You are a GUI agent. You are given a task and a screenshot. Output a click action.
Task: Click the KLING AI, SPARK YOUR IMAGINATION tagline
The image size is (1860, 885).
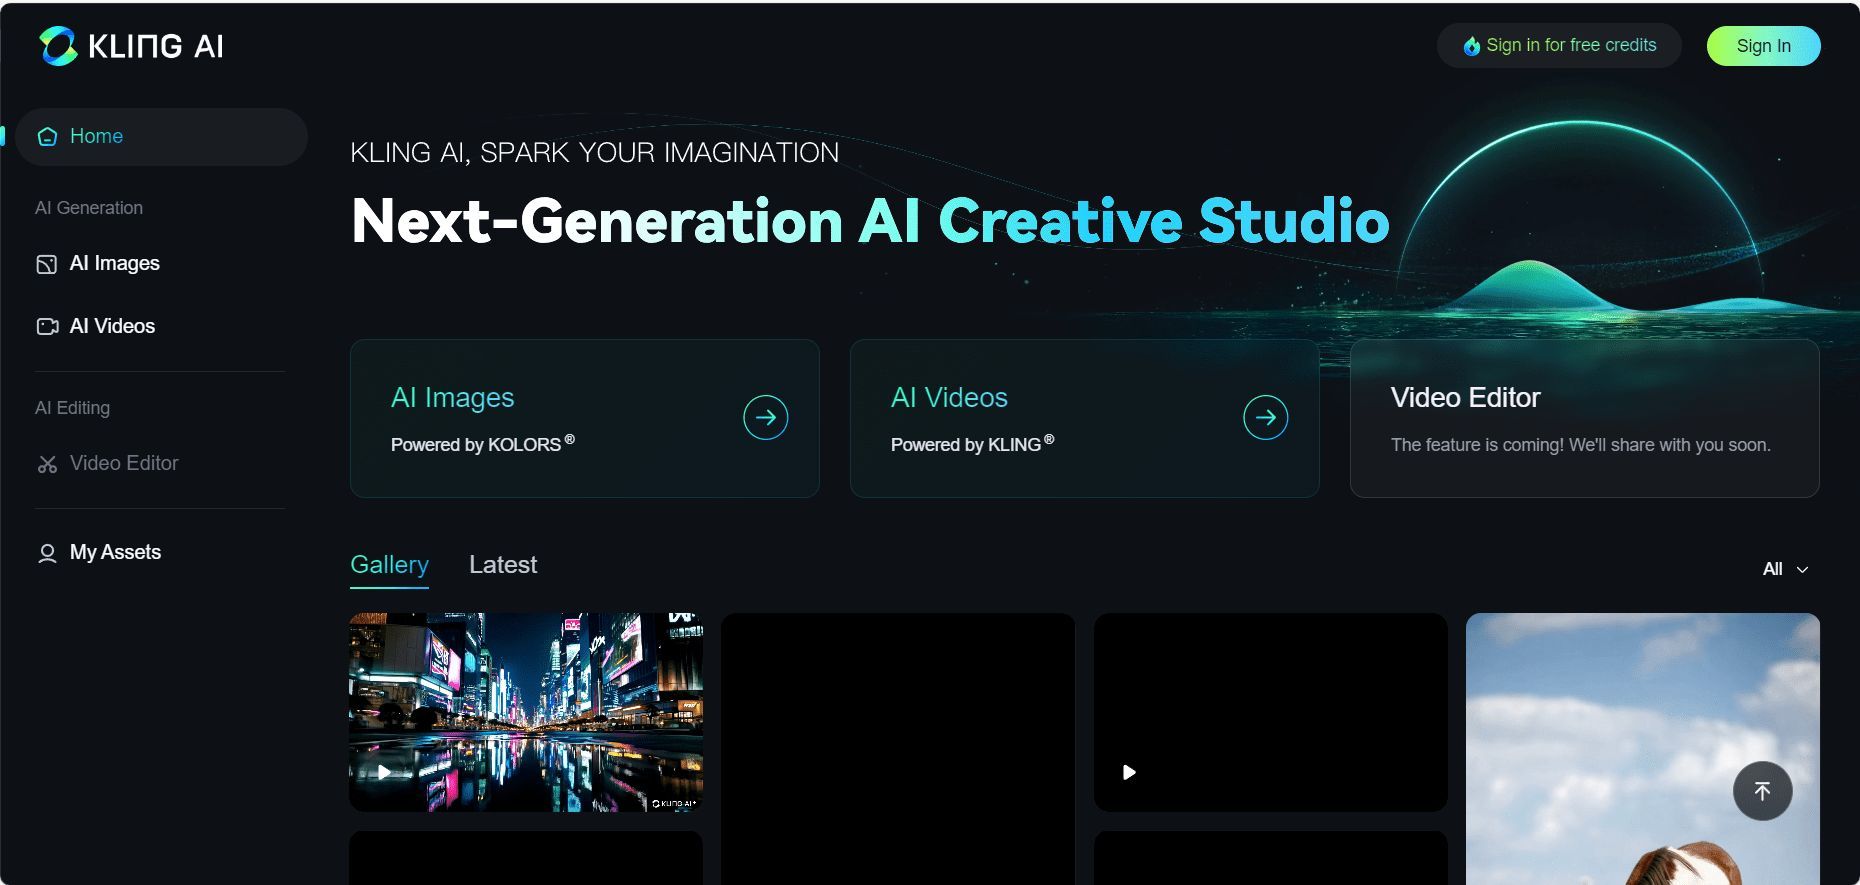[595, 153]
